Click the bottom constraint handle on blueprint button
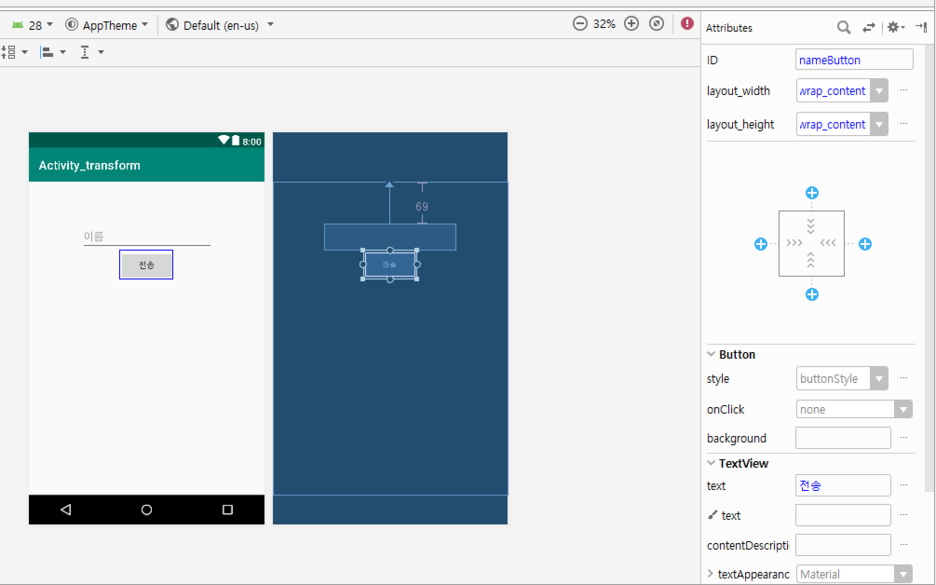 (390, 279)
